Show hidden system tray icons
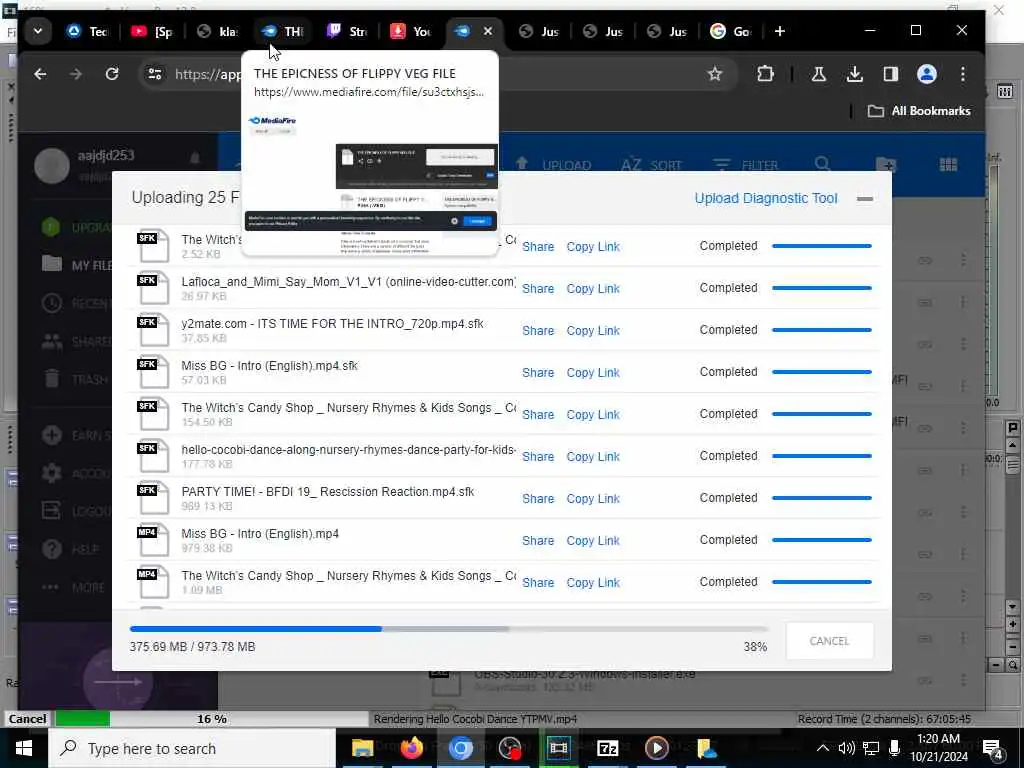Screen dimensions: 1024x768 point(823,748)
